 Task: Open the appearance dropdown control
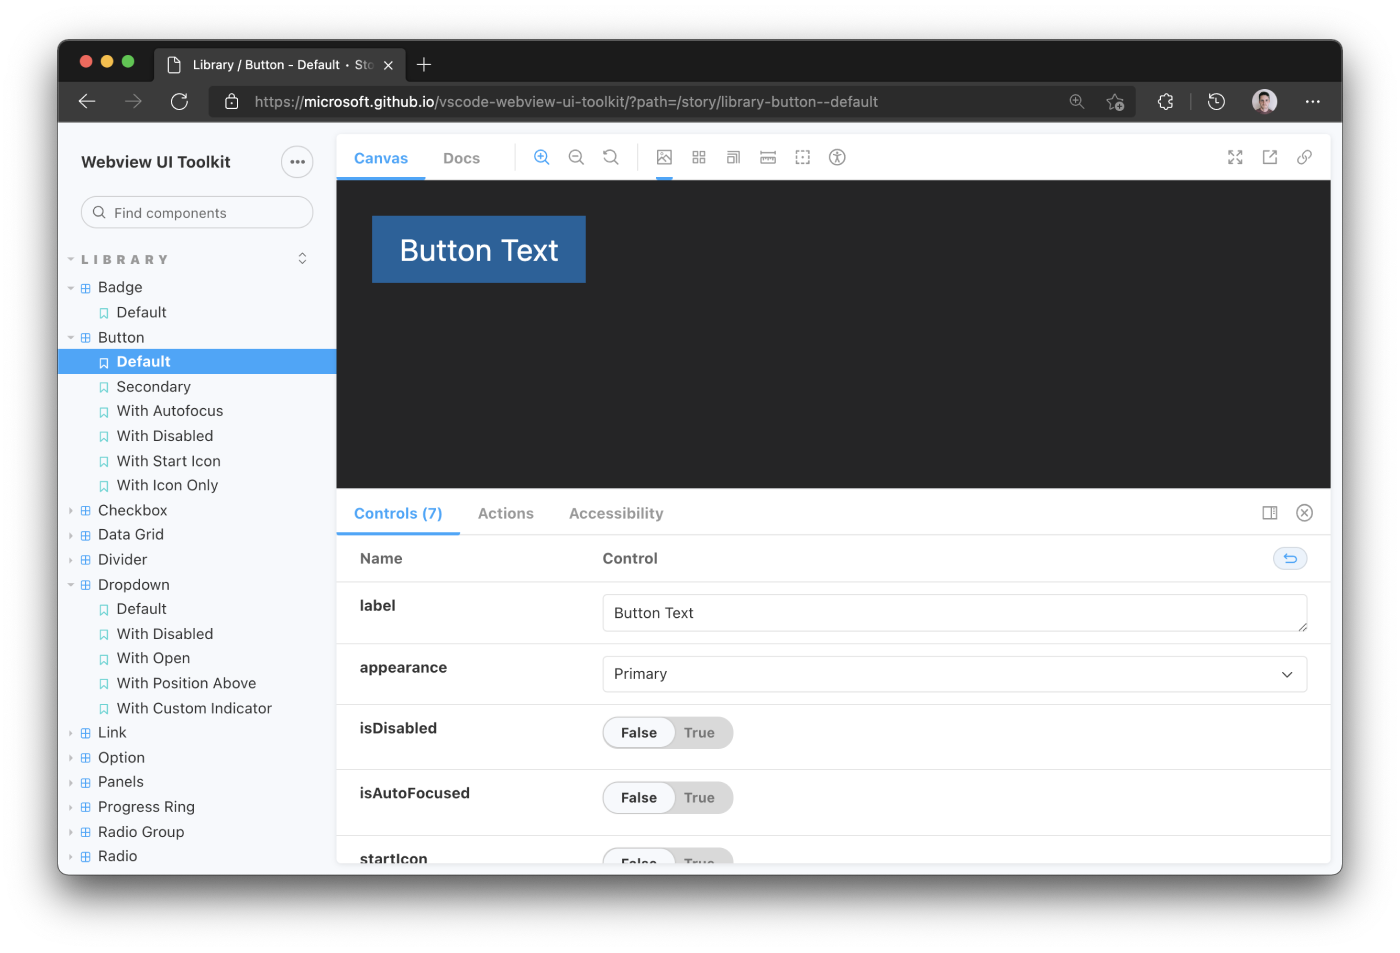click(954, 673)
